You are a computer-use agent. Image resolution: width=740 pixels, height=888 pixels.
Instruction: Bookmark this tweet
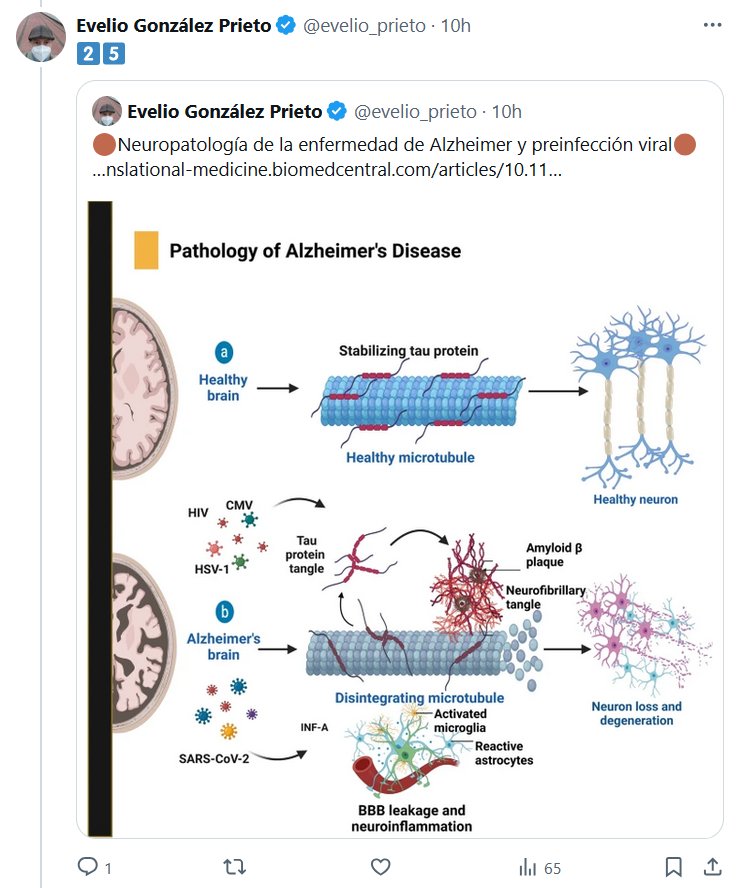click(674, 866)
